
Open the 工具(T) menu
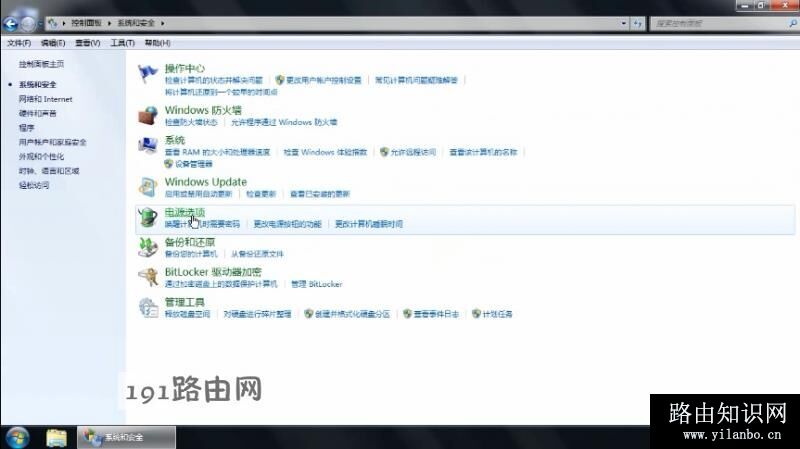(x=122, y=43)
